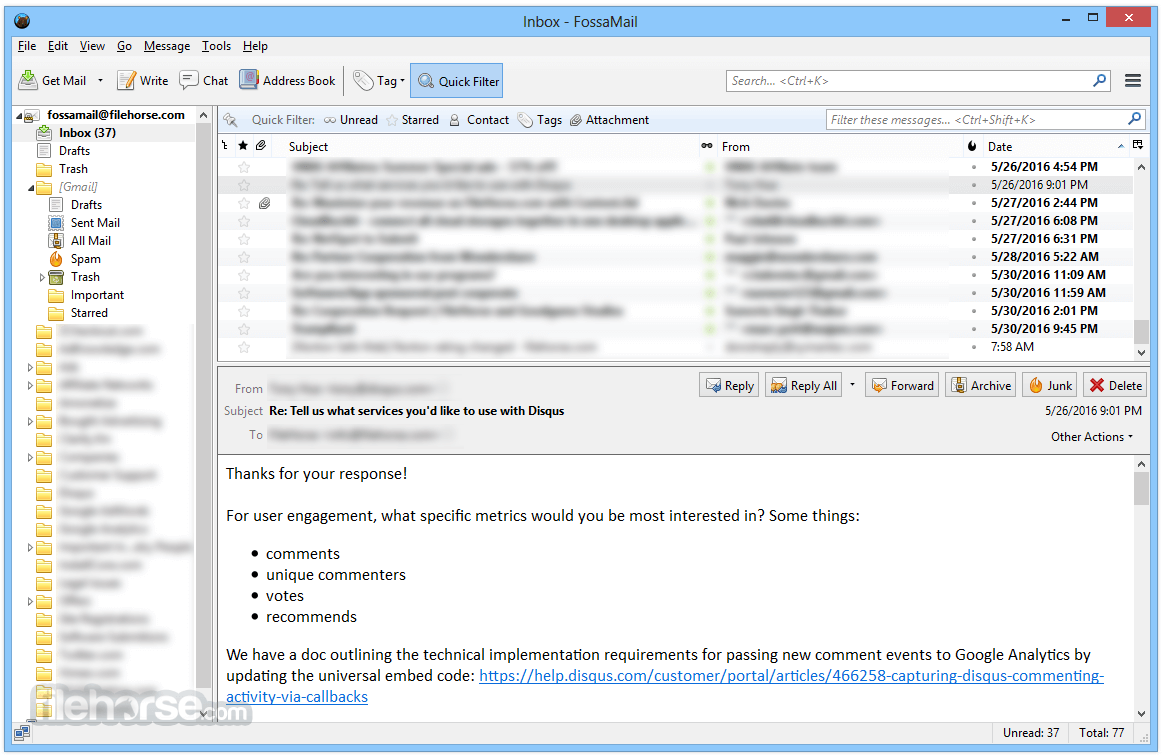
Task: Toggle the Starred quick filter
Action: pos(413,120)
